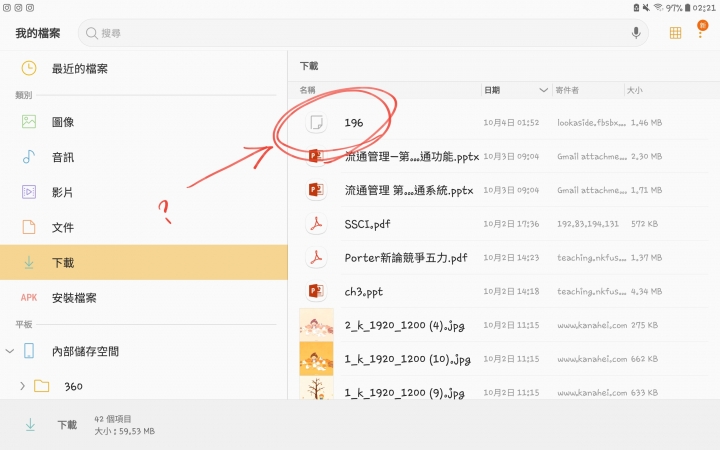This screenshot has width=720, height=450.
Task: Click the 我的檔案 app title
Action: [x=38, y=33]
